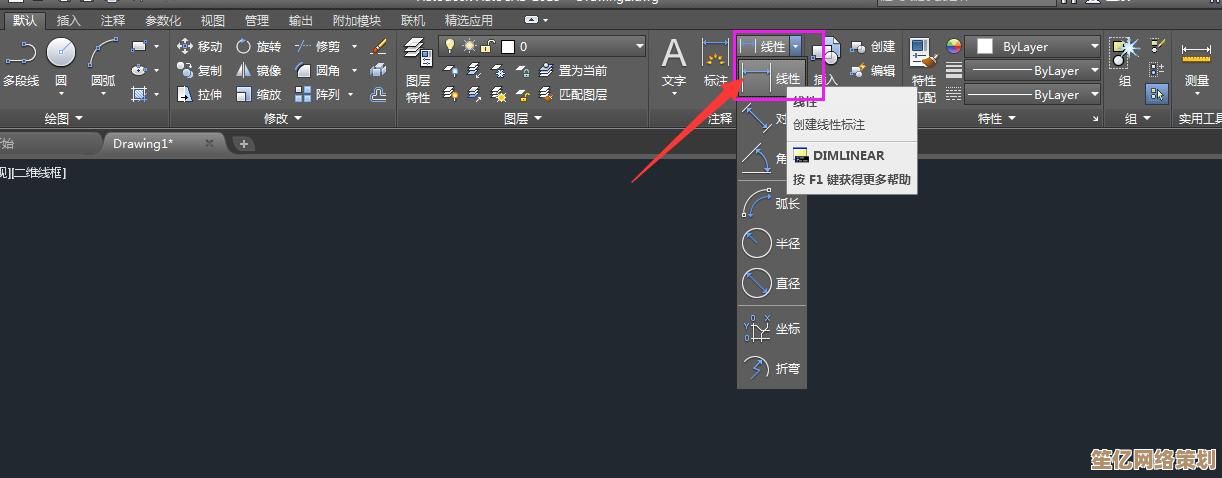Screen dimensions: 1222x478
Task: Activate the 移动 (move) tool
Action: click(x=199, y=46)
